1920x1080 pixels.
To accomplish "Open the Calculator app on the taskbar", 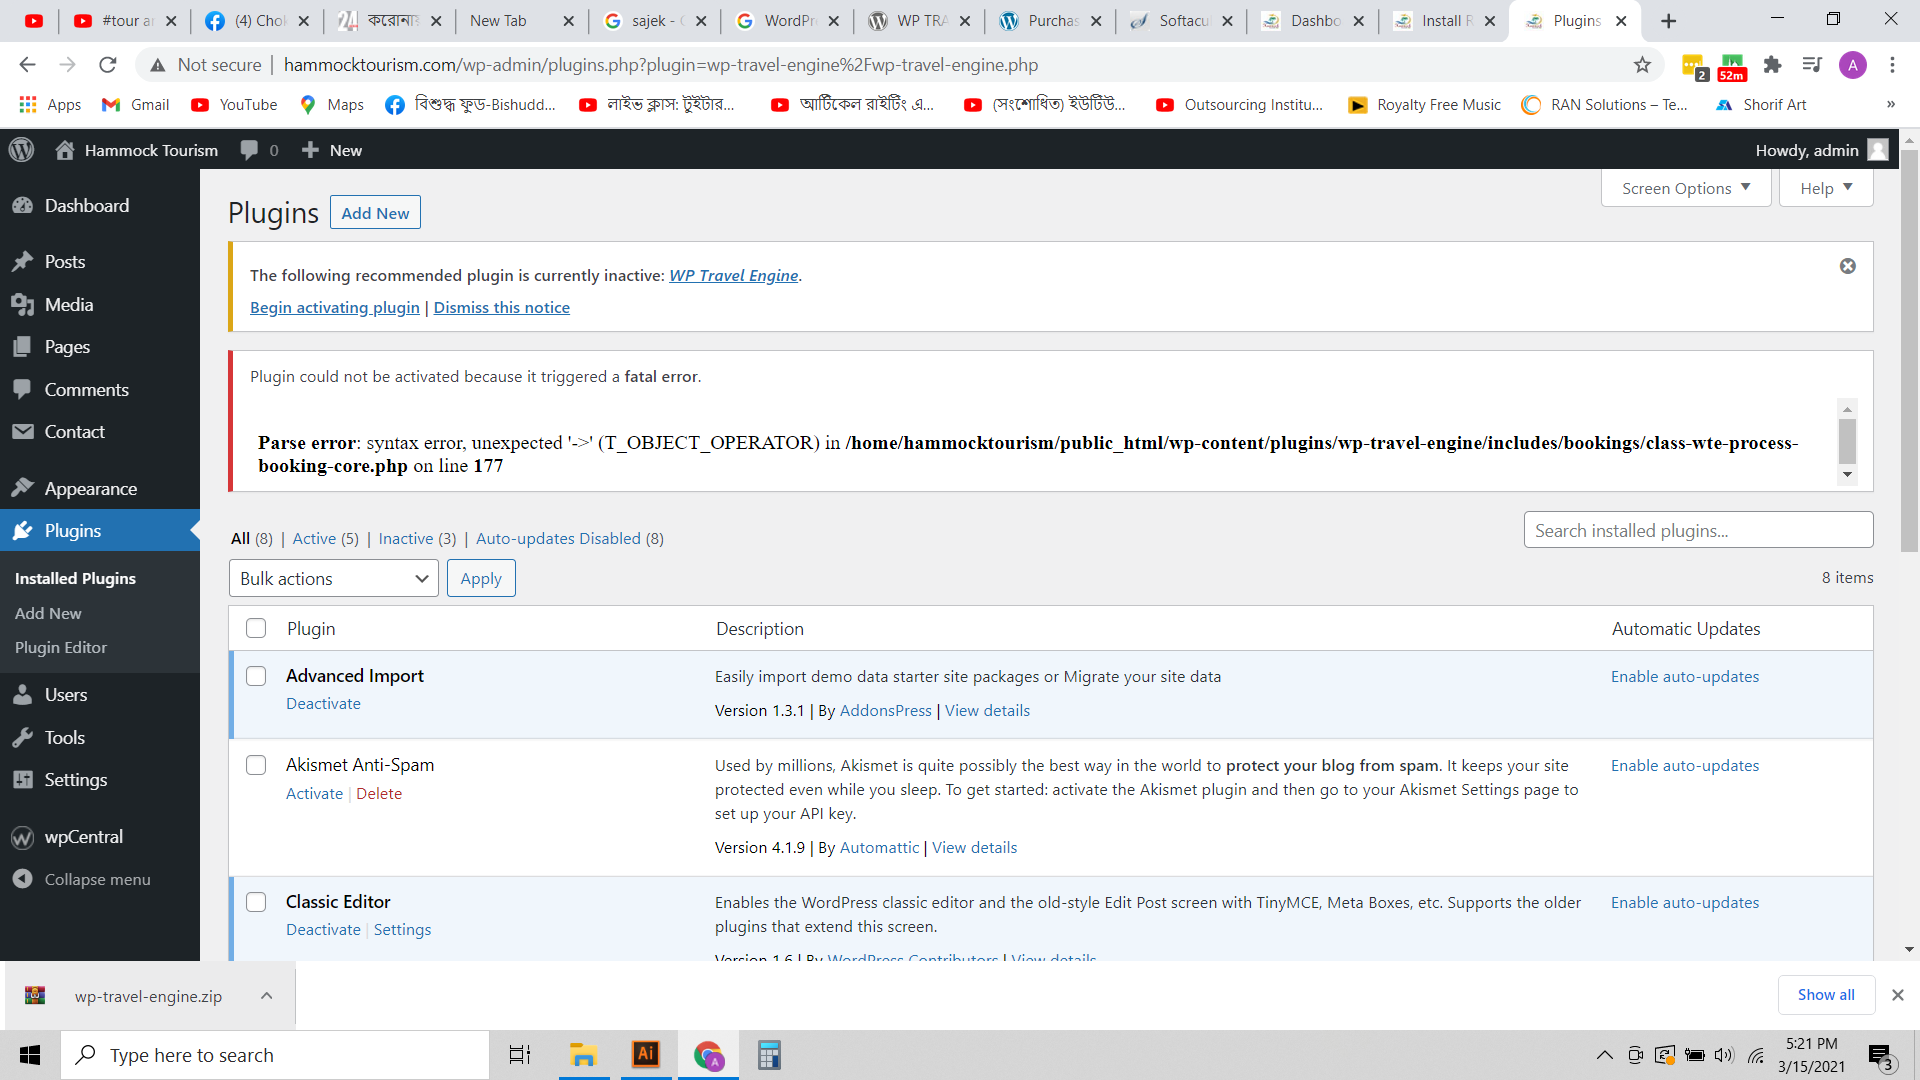I will (x=769, y=1055).
